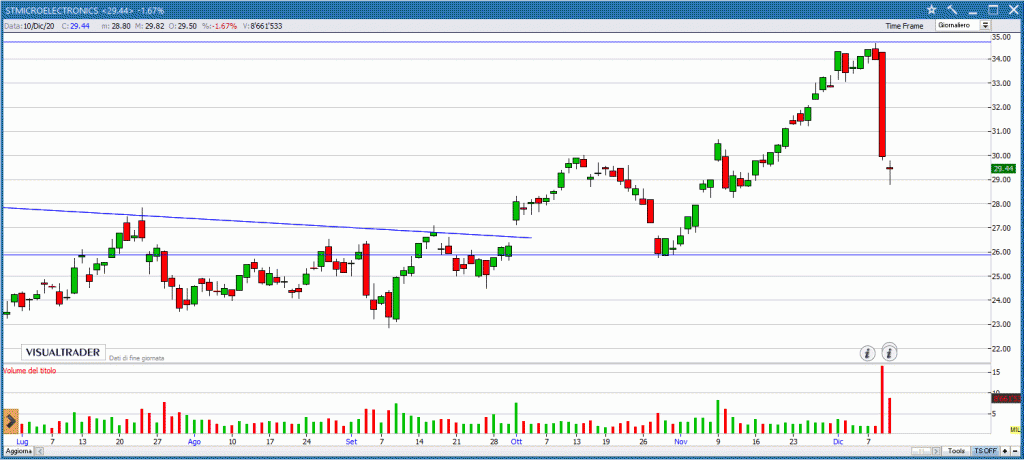The image size is (1024, 460).
Task: Open the Time Frame dropdown arrow
Action: point(985,25)
